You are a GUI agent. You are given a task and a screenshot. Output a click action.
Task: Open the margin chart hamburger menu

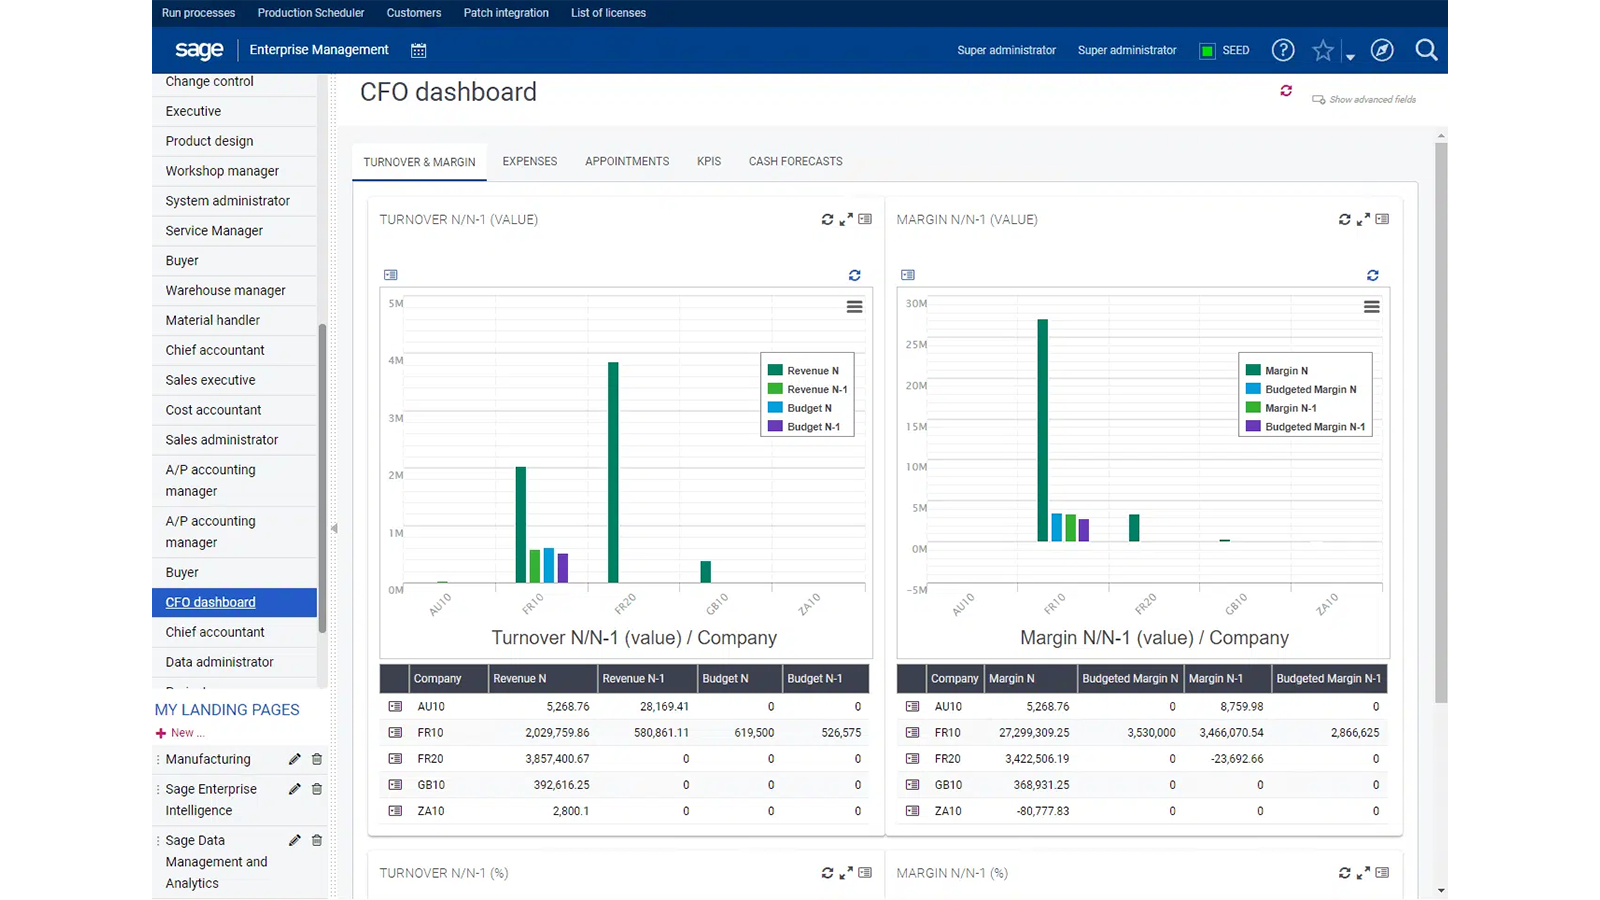(x=1371, y=307)
